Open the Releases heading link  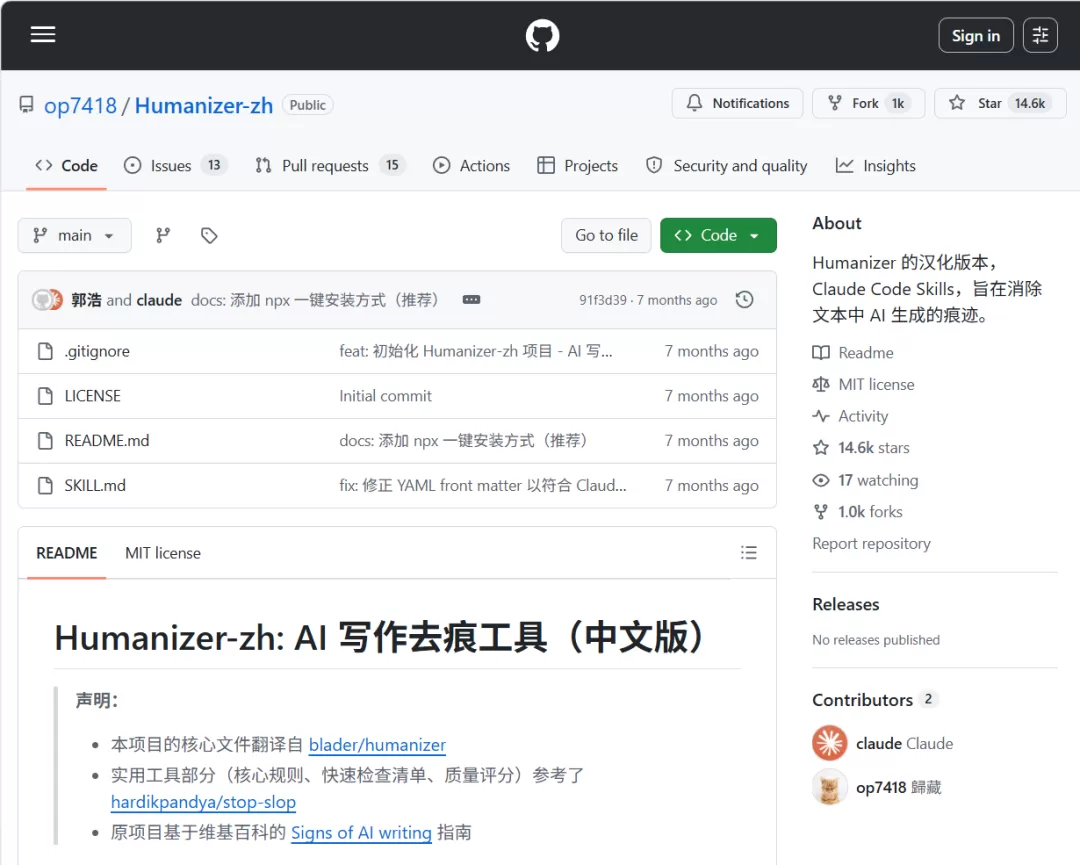(x=846, y=604)
